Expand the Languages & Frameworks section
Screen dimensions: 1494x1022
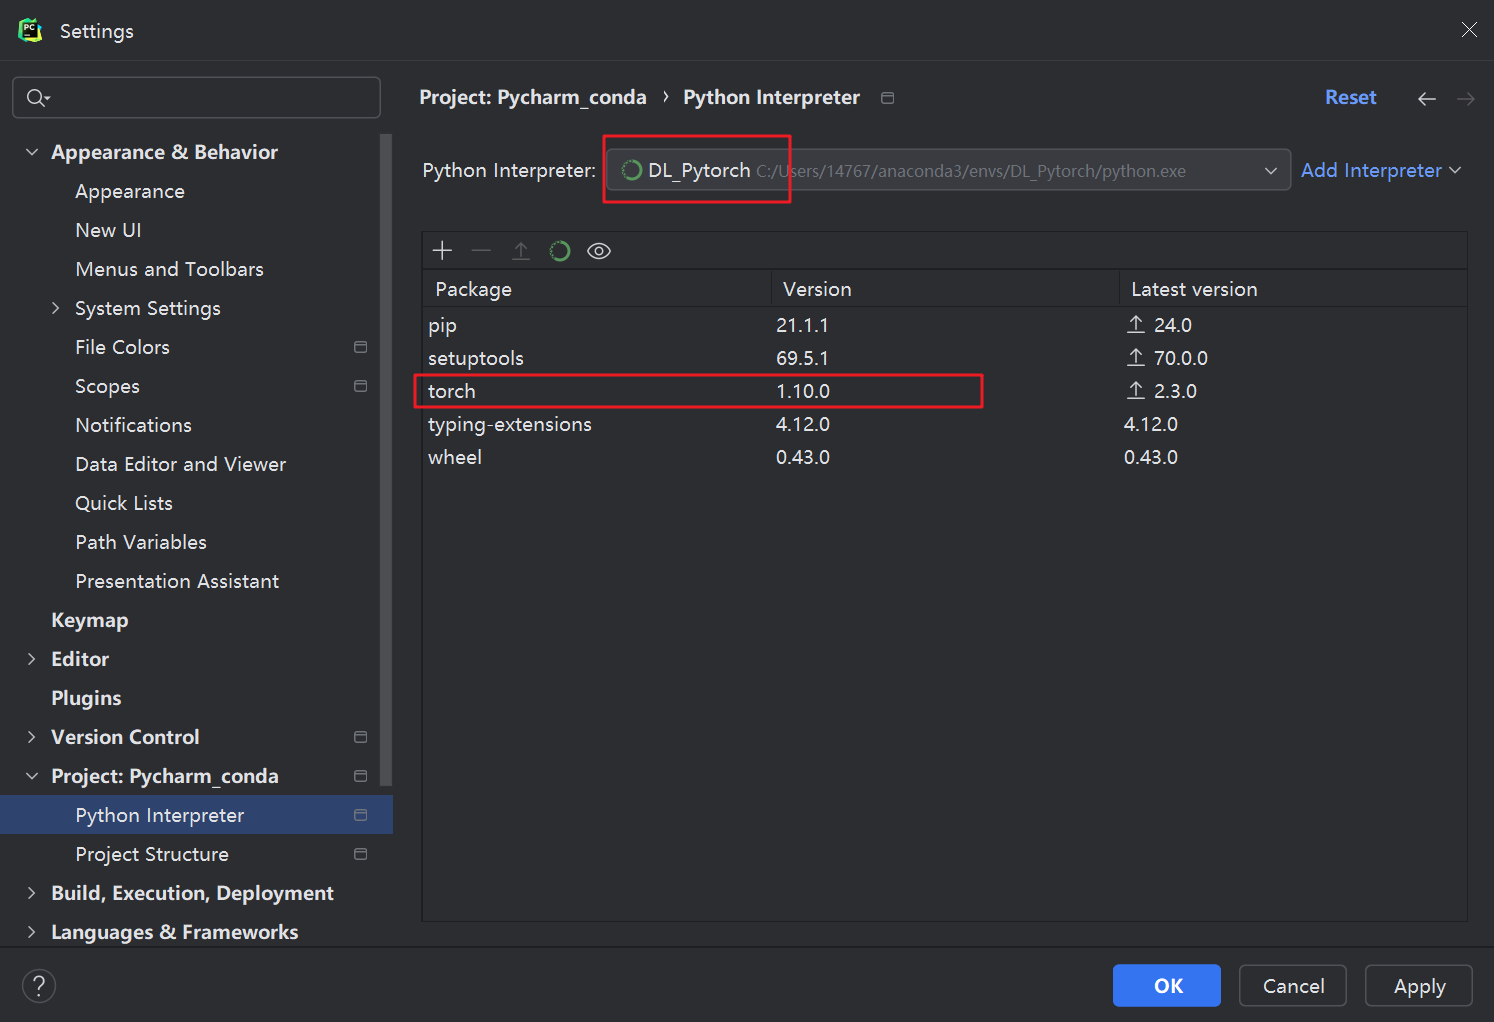pyautogui.click(x=32, y=932)
